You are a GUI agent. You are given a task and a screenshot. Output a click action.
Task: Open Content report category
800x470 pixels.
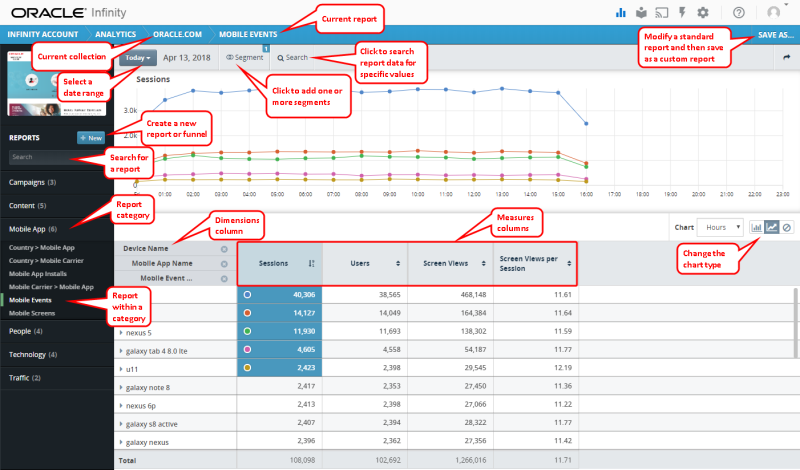27,206
